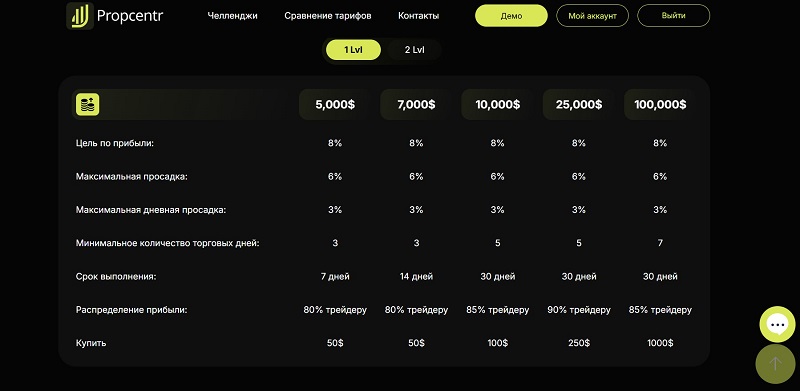Screen dimensions: 800x391
Task: Click the coins stack icon in table header
Action: 88,104
